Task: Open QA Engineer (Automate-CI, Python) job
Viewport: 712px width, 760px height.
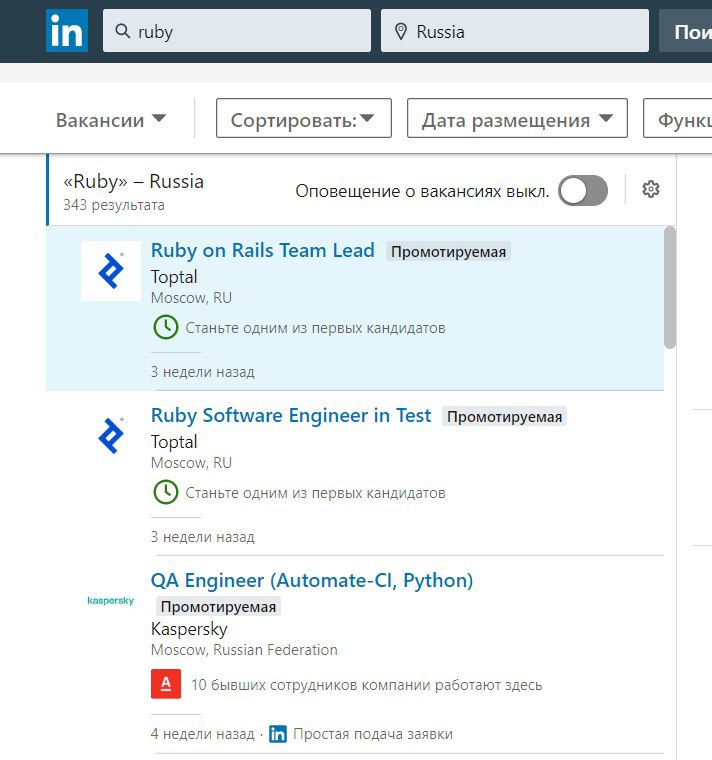Action: (312, 580)
